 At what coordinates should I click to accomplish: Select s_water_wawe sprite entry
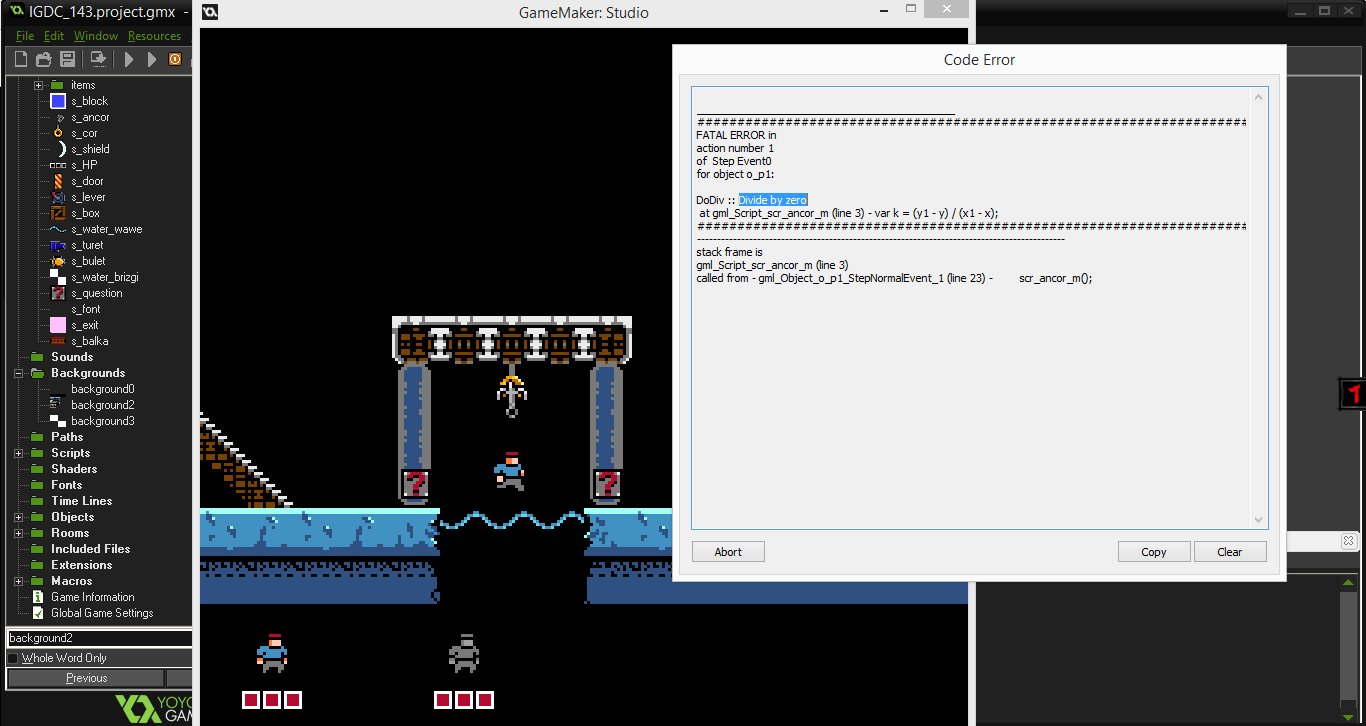(x=107, y=229)
